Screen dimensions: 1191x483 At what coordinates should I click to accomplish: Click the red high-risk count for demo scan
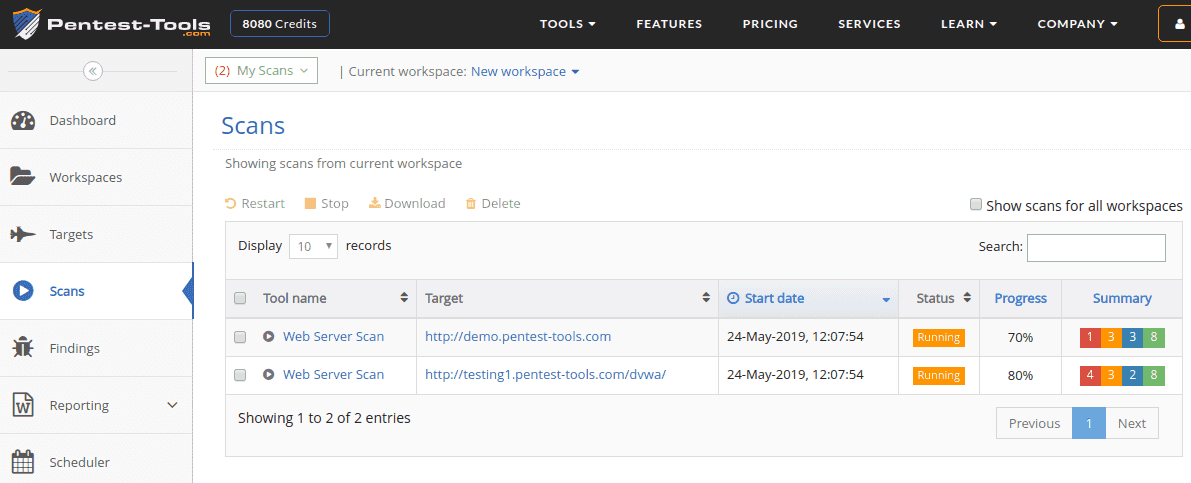(x=1089, y=338)
